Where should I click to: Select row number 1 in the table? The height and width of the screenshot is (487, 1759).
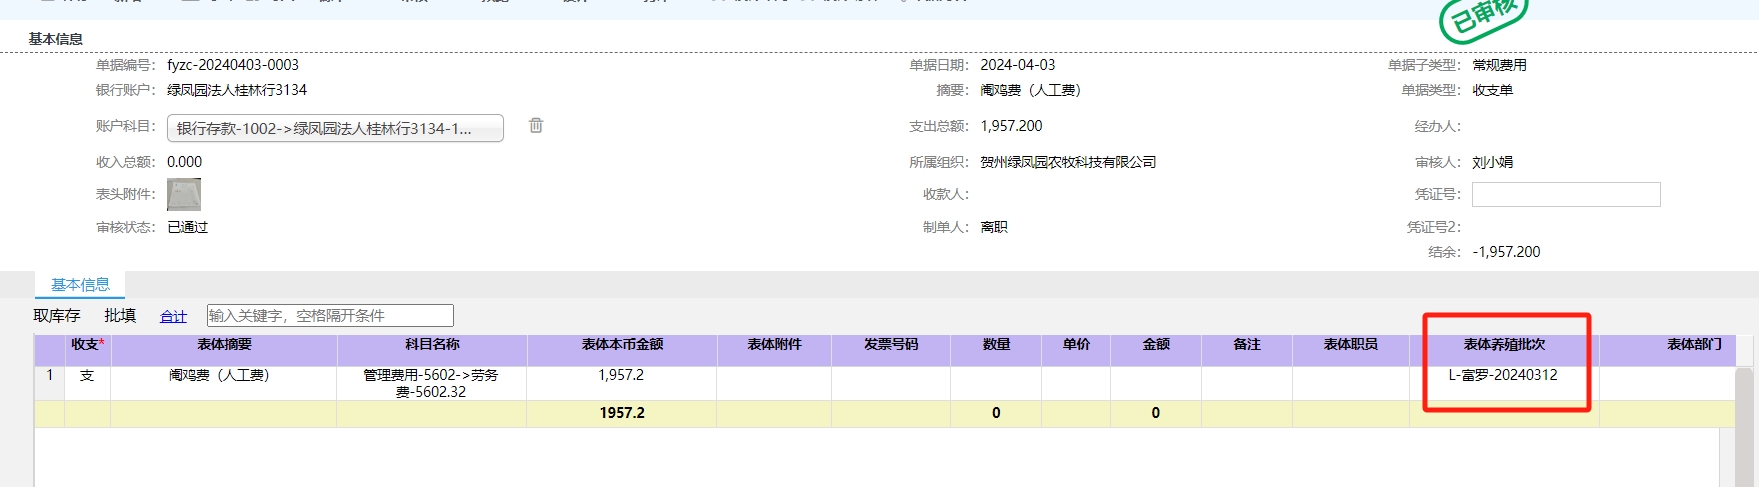coord(50,376)
